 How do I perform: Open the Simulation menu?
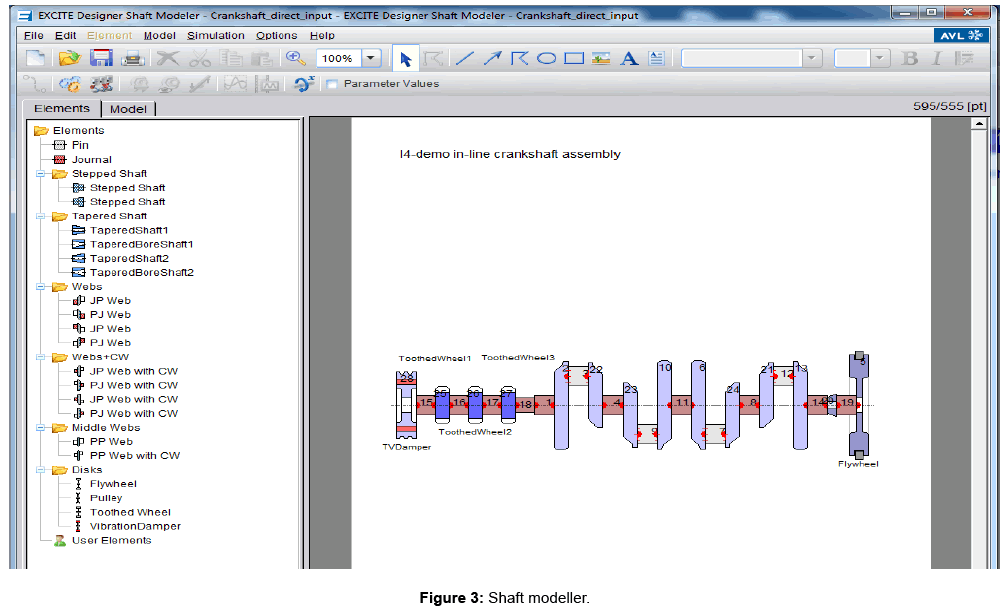tap(215, 35)
